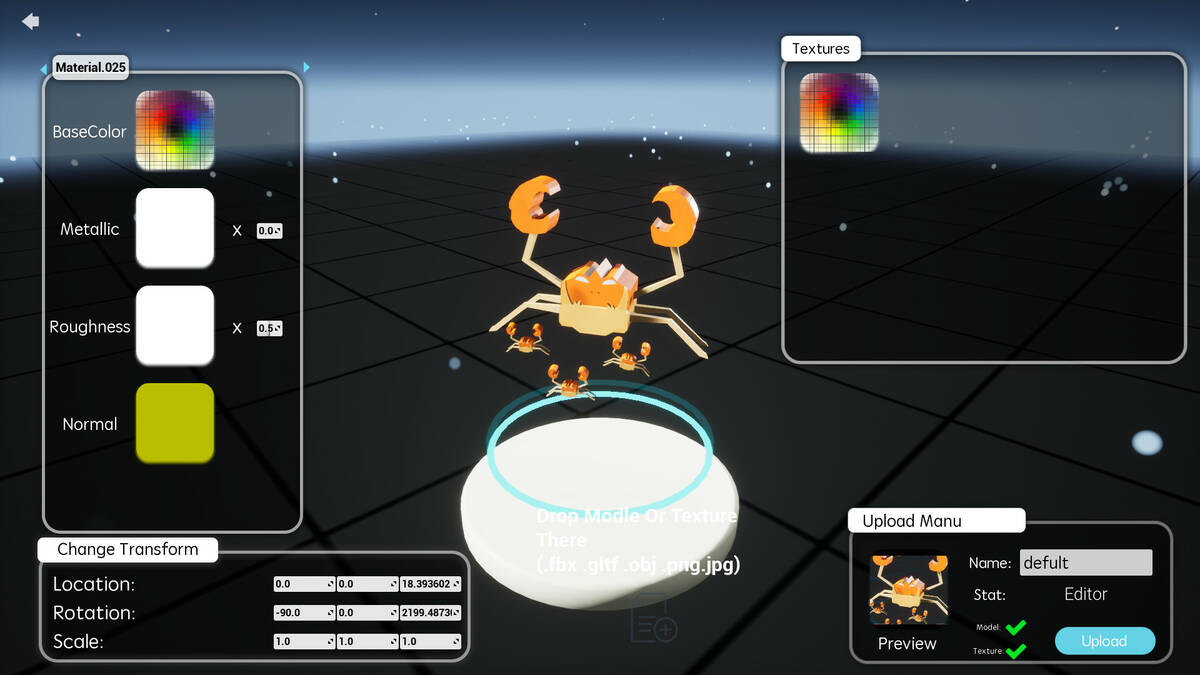Switch to the previous material with left arrow
The width and height of the screenshot is (1200, 675).
coord(44,69)
